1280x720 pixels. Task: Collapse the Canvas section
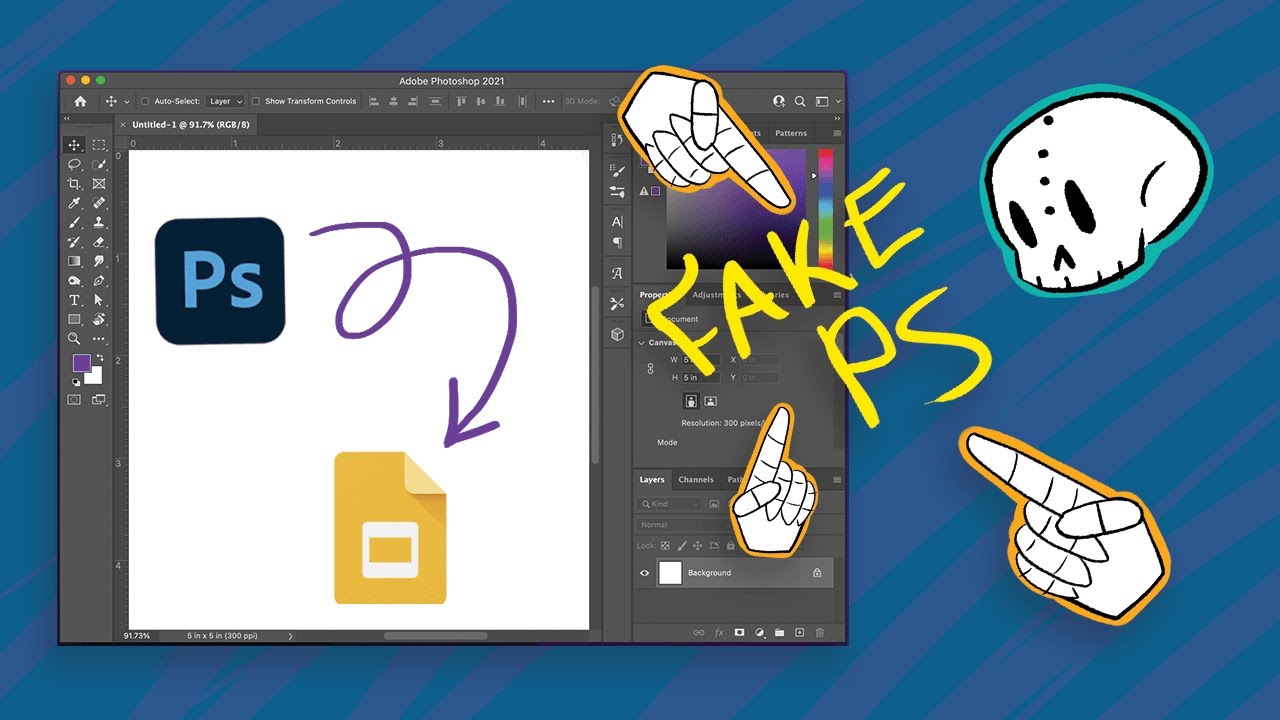pos(642,342)
